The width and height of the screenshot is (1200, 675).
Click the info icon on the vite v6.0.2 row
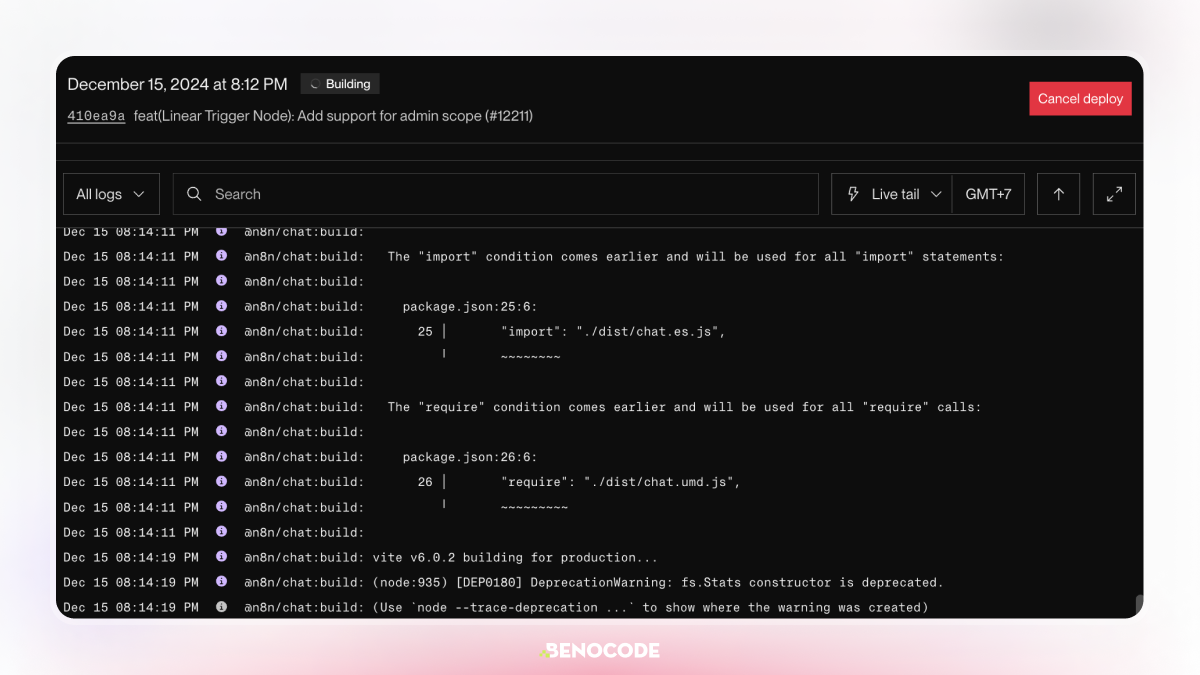[x=221, y=556]
